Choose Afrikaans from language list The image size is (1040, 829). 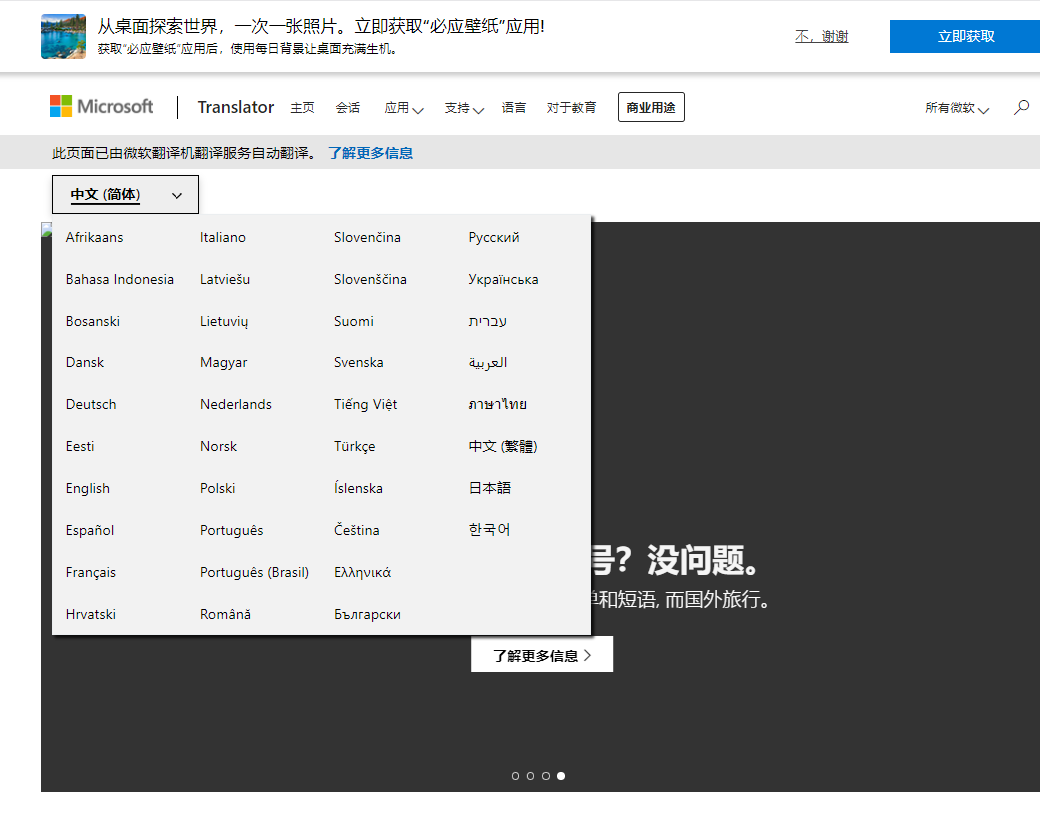[x=94, y=237]
